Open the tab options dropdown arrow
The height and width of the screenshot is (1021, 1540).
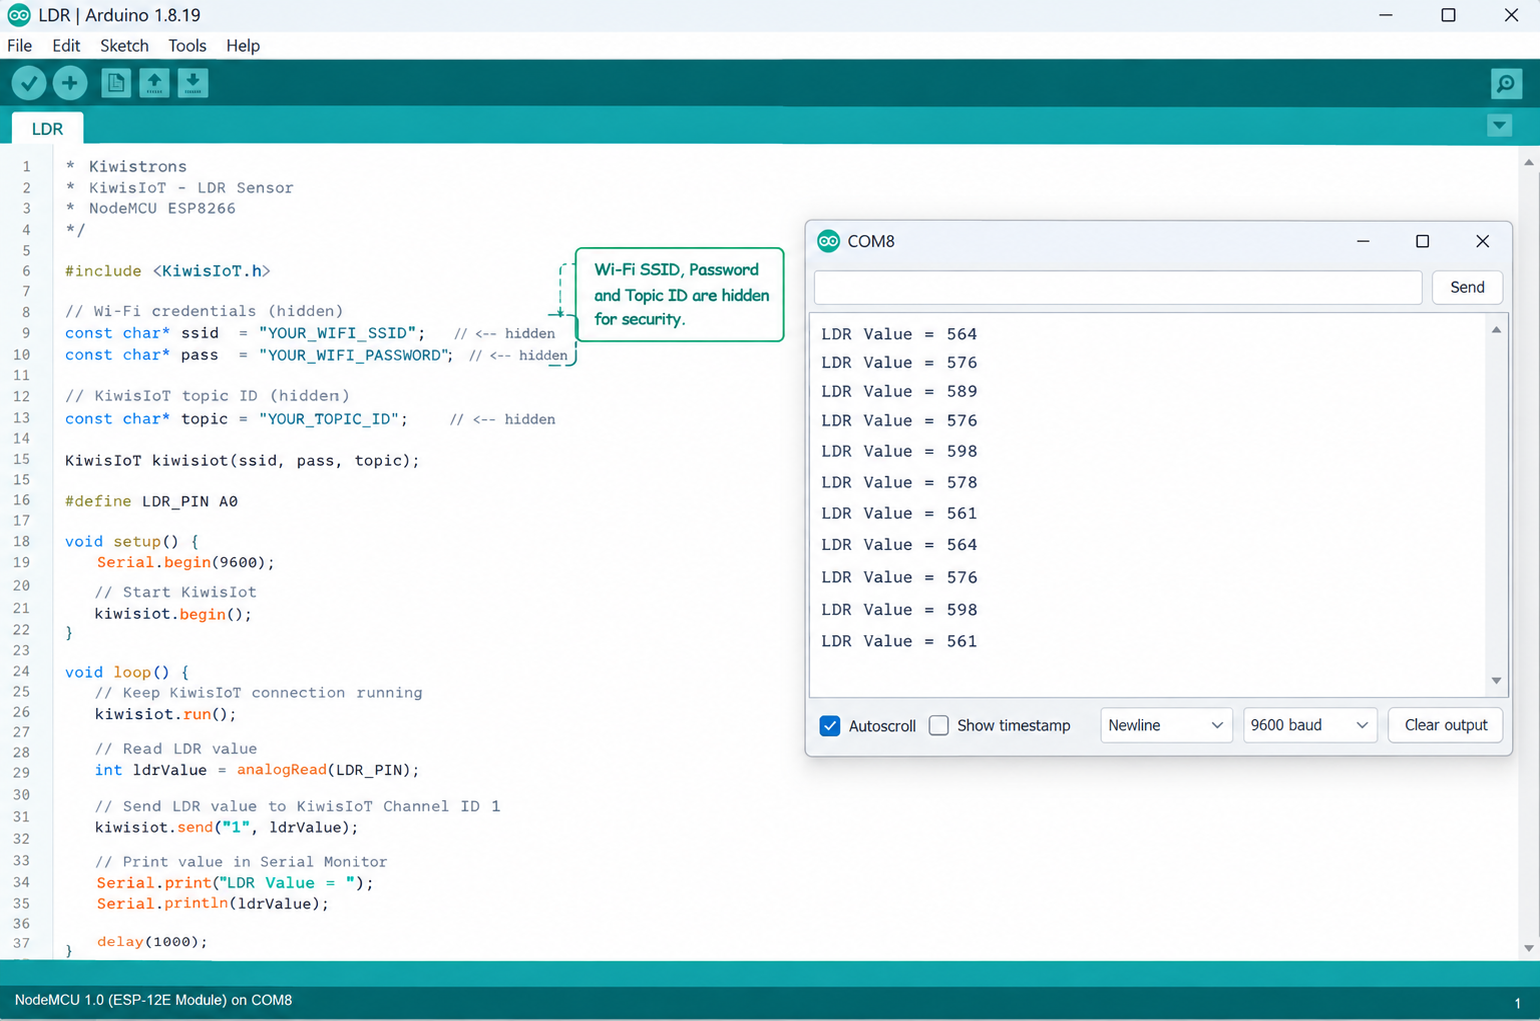pyautogui.click(x=1499, y=126)
